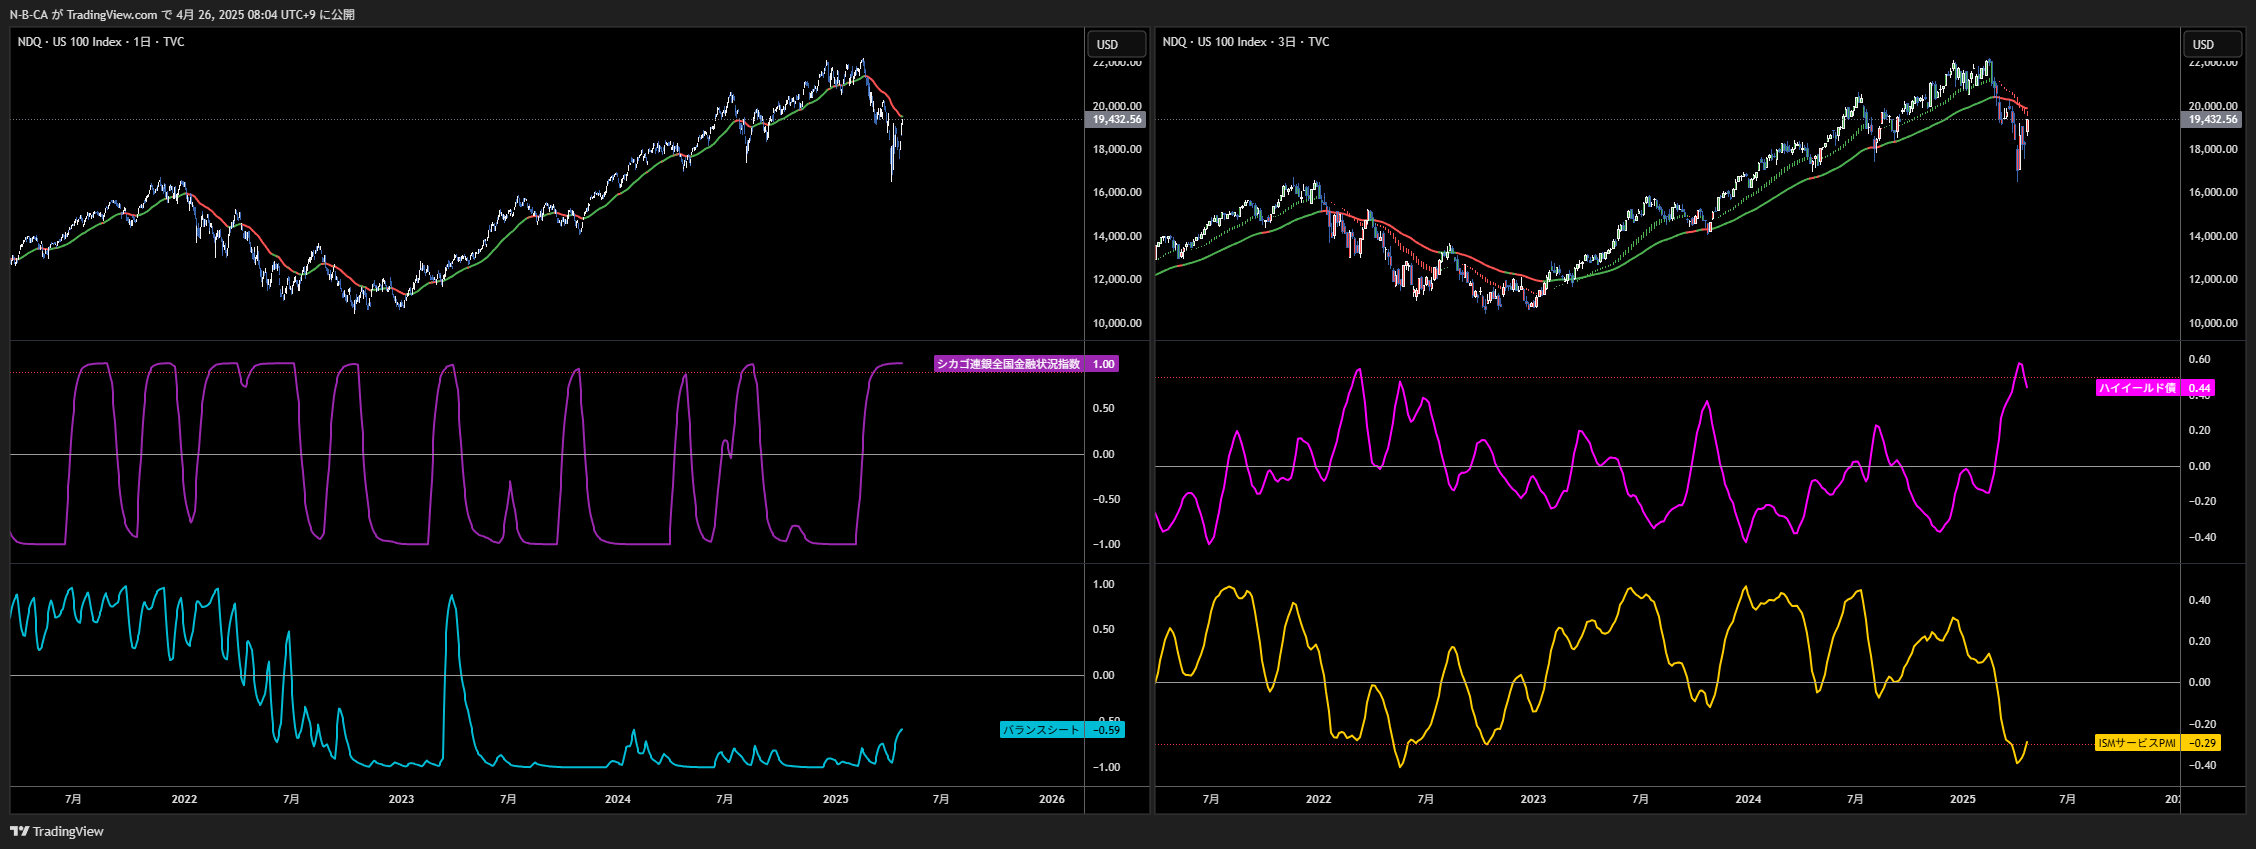Click the -0.59 value tag beside バランスシート
2256x849 pixels.
(1105, 730)
